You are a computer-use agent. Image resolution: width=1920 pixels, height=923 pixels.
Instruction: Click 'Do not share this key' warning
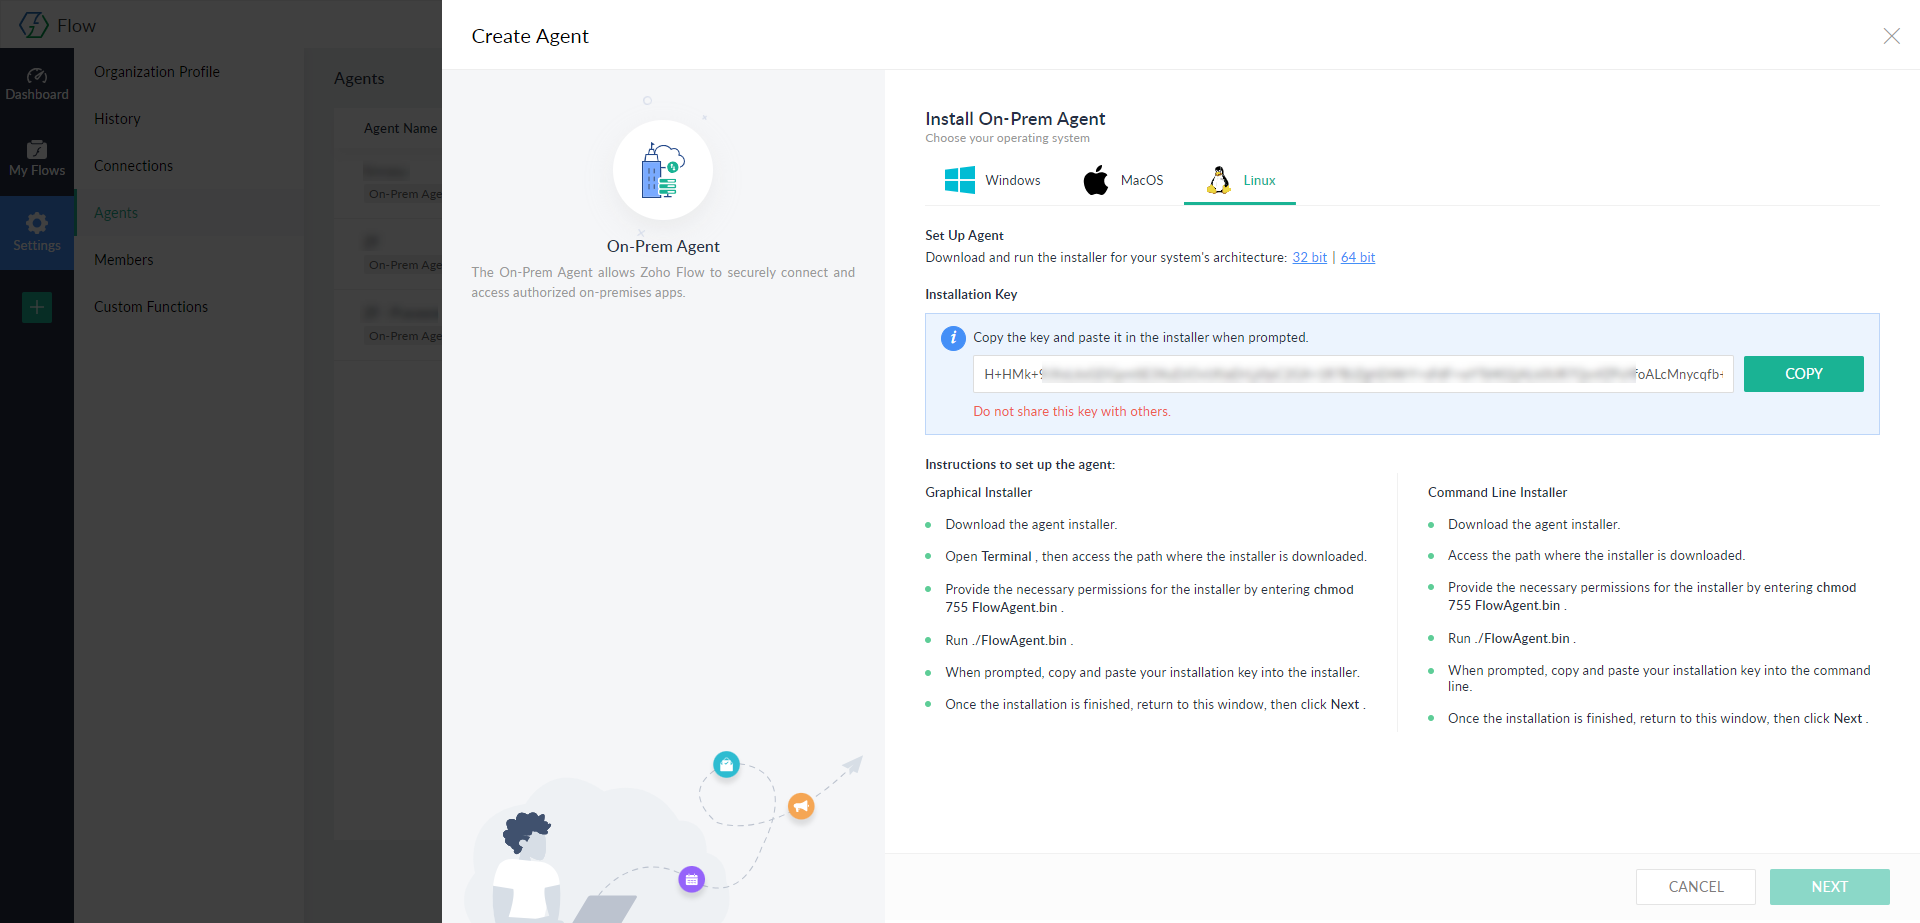pyautogui.click(x=1072, y=412)
